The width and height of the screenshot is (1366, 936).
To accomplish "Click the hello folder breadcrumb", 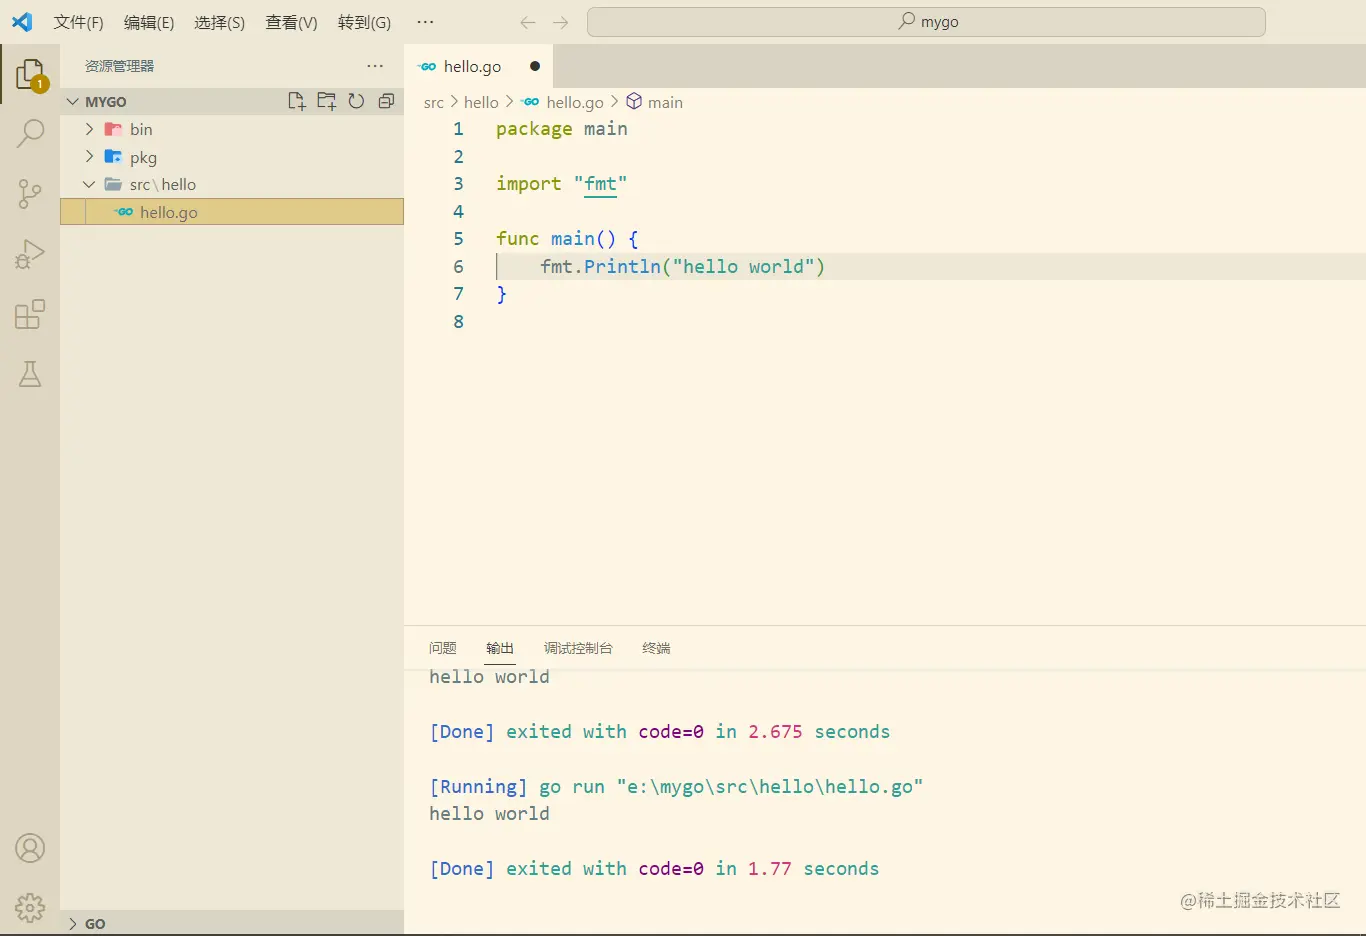I will tap(481, 102).
